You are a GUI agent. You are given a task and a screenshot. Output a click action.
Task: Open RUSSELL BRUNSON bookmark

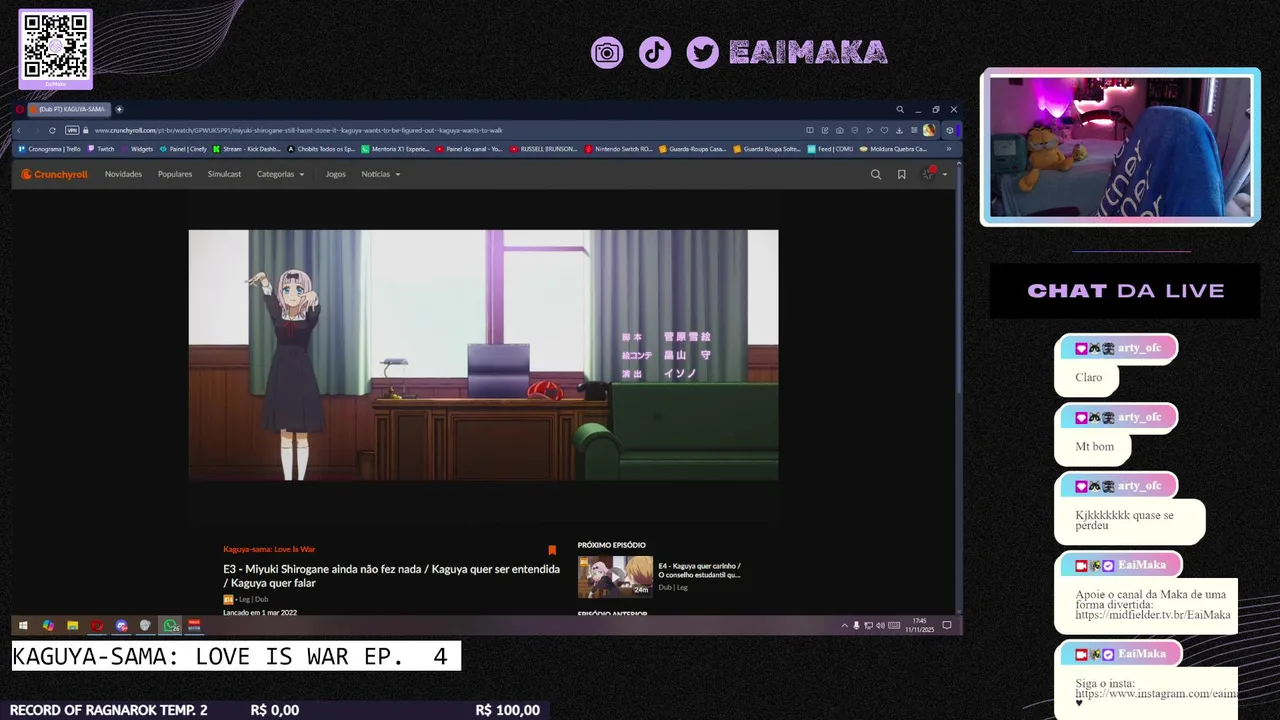tap(543, 149)
